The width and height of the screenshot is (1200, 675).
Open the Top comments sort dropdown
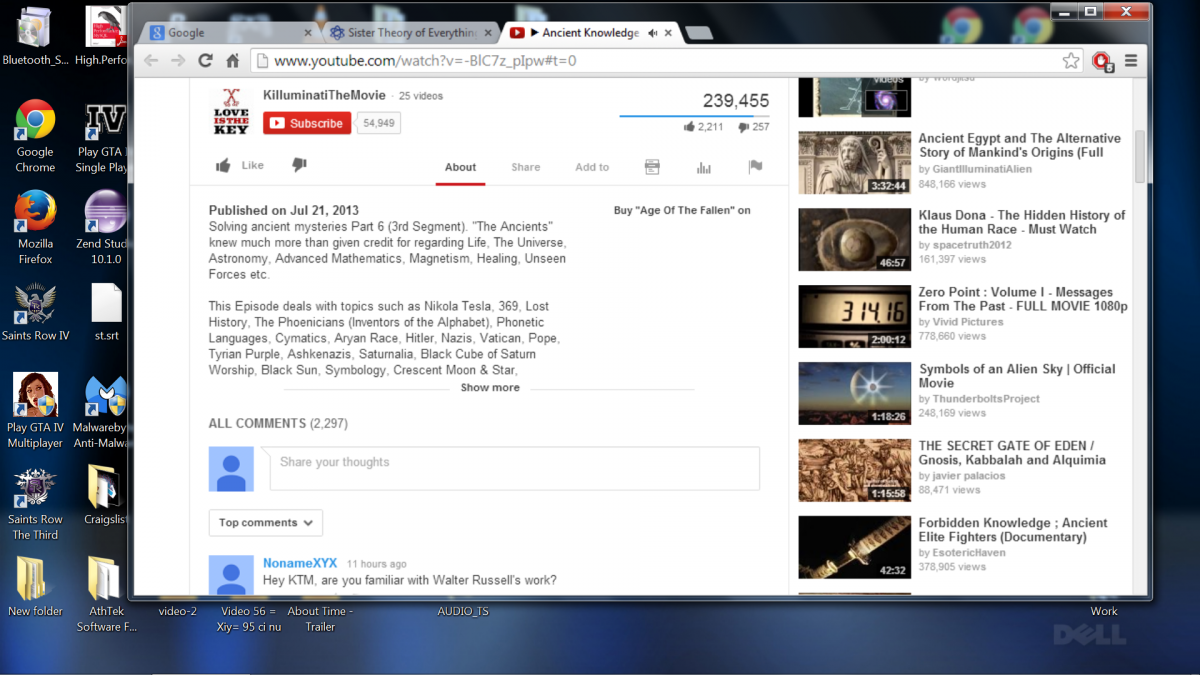(x=265, y=522)
